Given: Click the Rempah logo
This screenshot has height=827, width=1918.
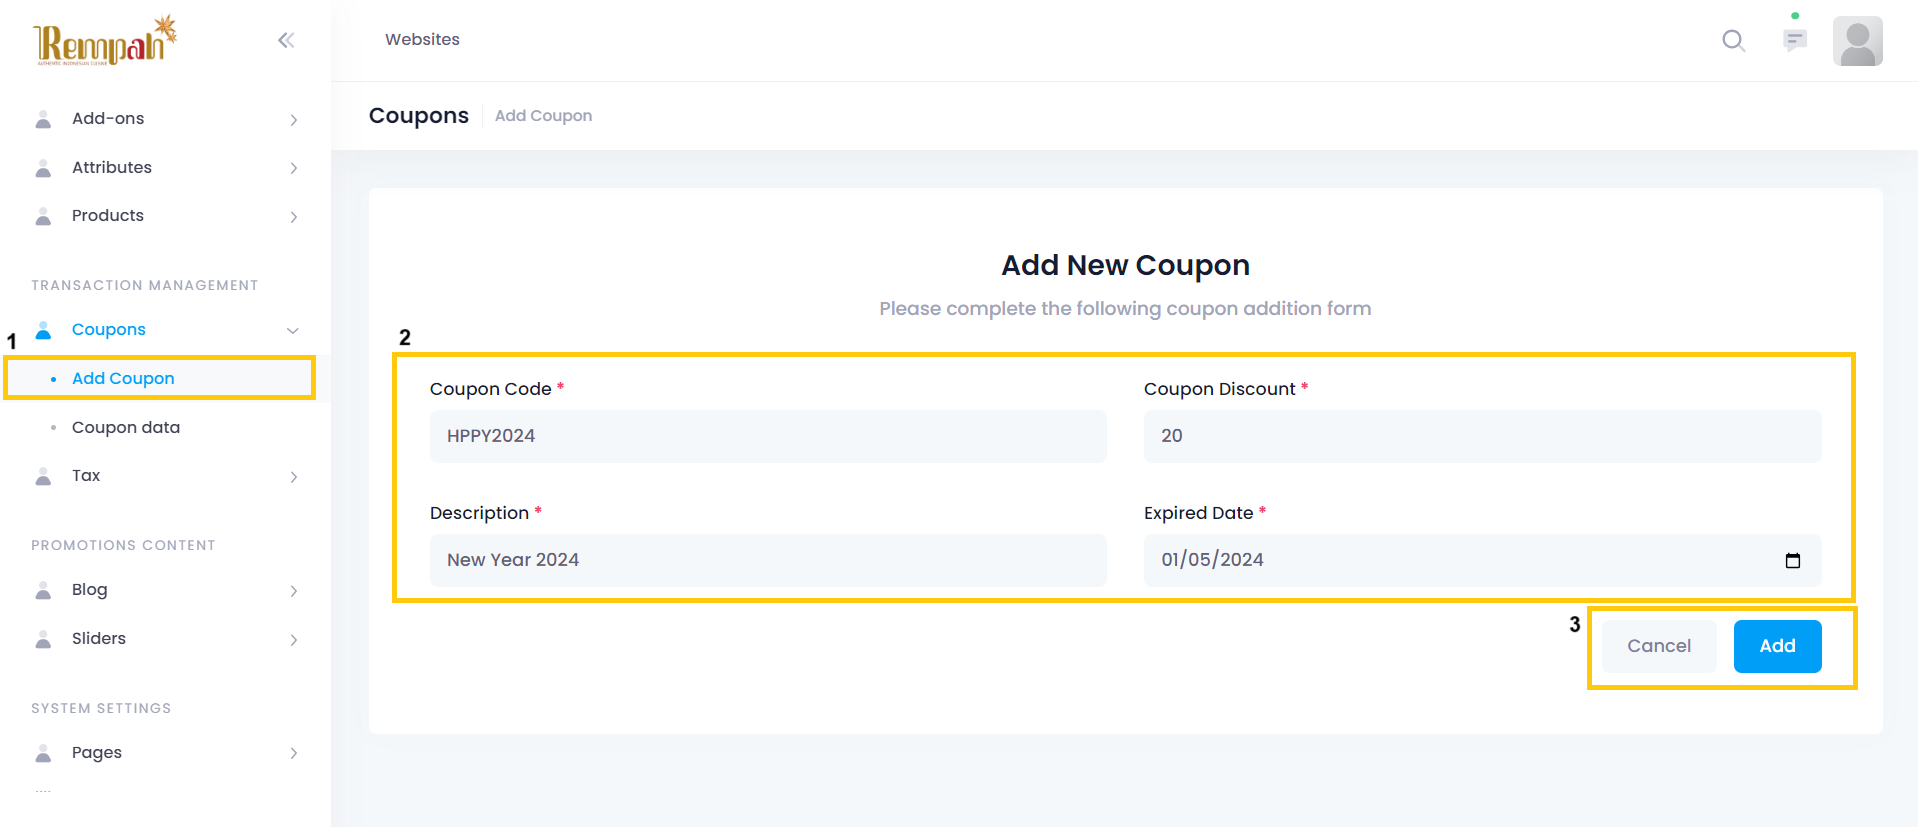Looking at the screenshot, I should pyautogui.click(x=104, y=41).
